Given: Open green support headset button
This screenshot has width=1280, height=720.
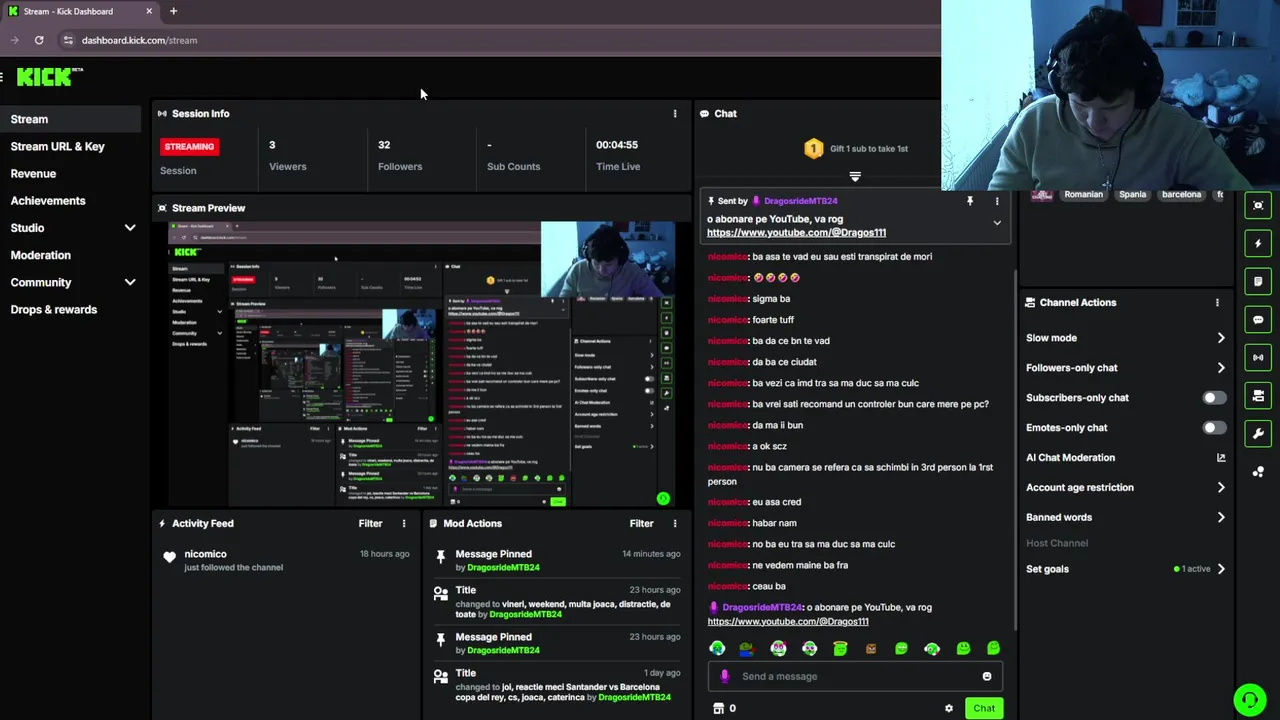Looking at the screenshot, I should [x=1249, y=699].
